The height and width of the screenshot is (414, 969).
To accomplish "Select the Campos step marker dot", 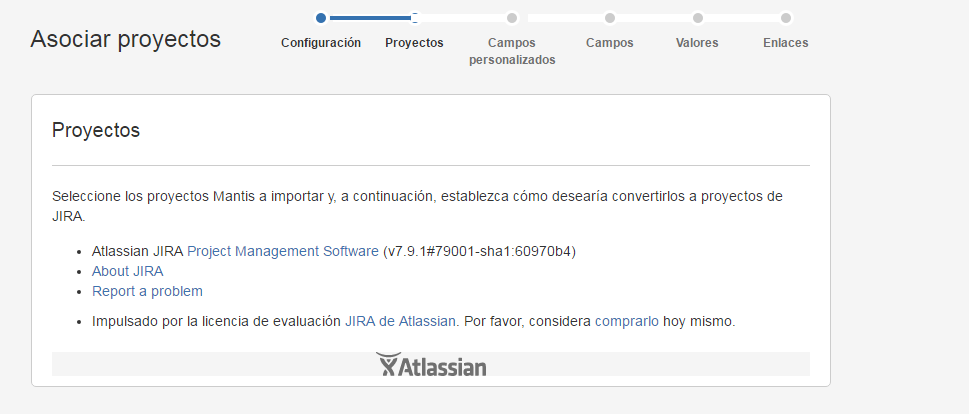I will 610,18.
